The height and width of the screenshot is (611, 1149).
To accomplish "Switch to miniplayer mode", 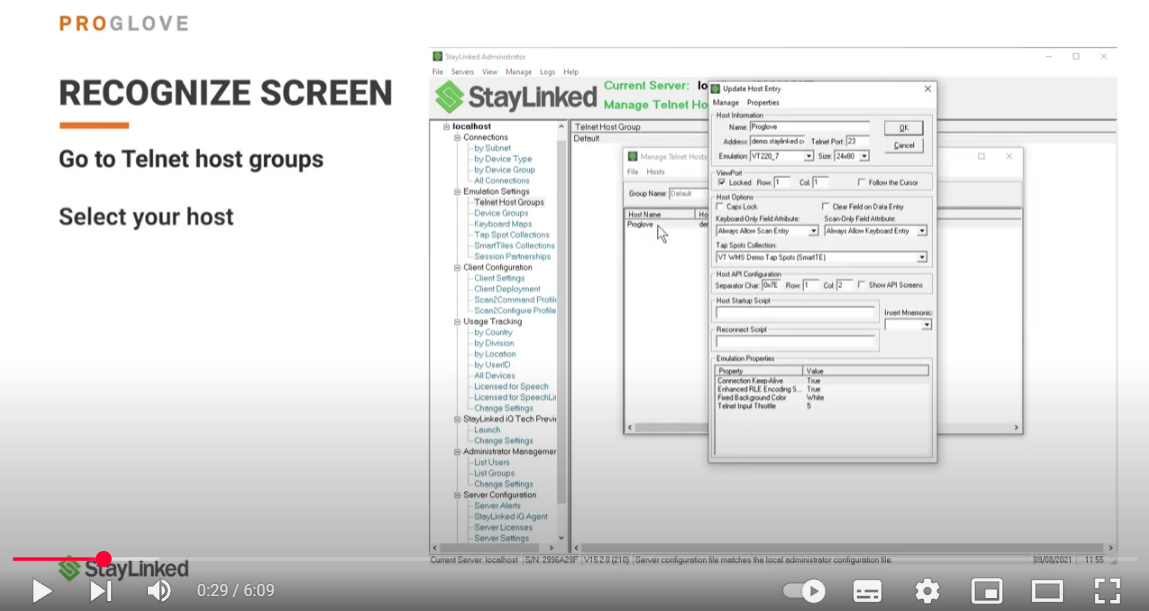I will pyautogui.click(x=987, y=591).
